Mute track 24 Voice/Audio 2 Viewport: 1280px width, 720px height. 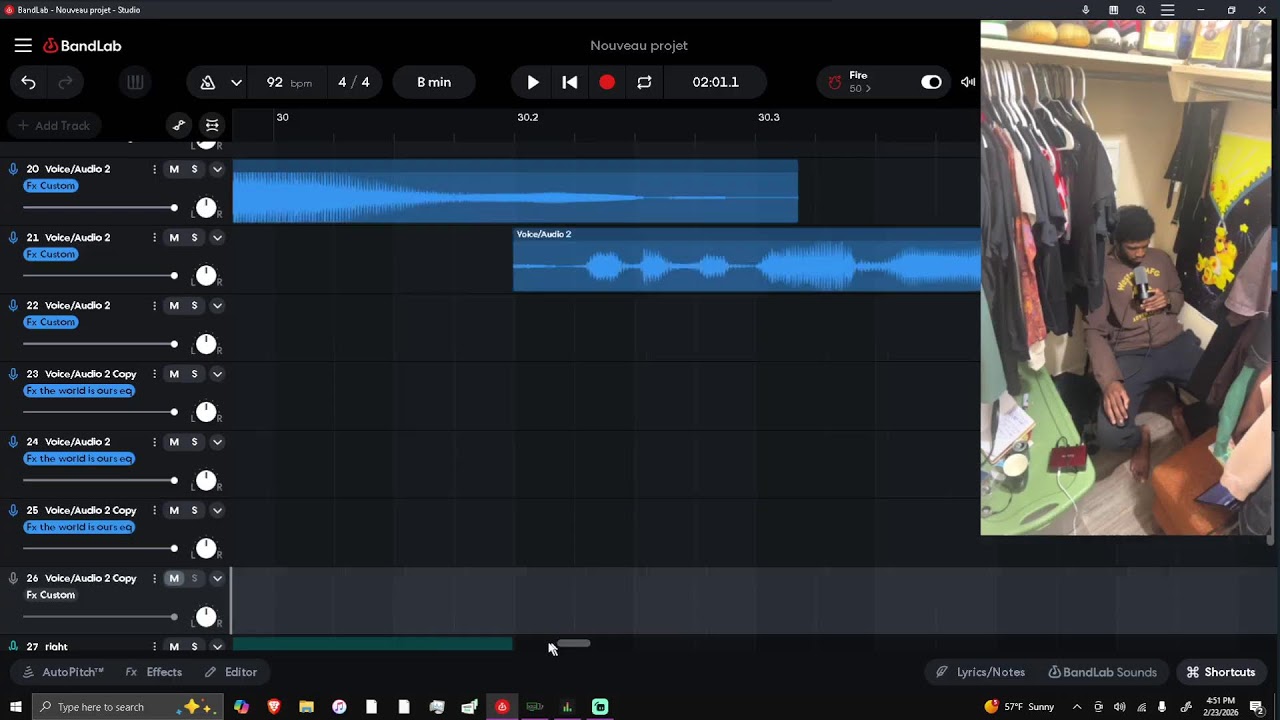[174, 442]
